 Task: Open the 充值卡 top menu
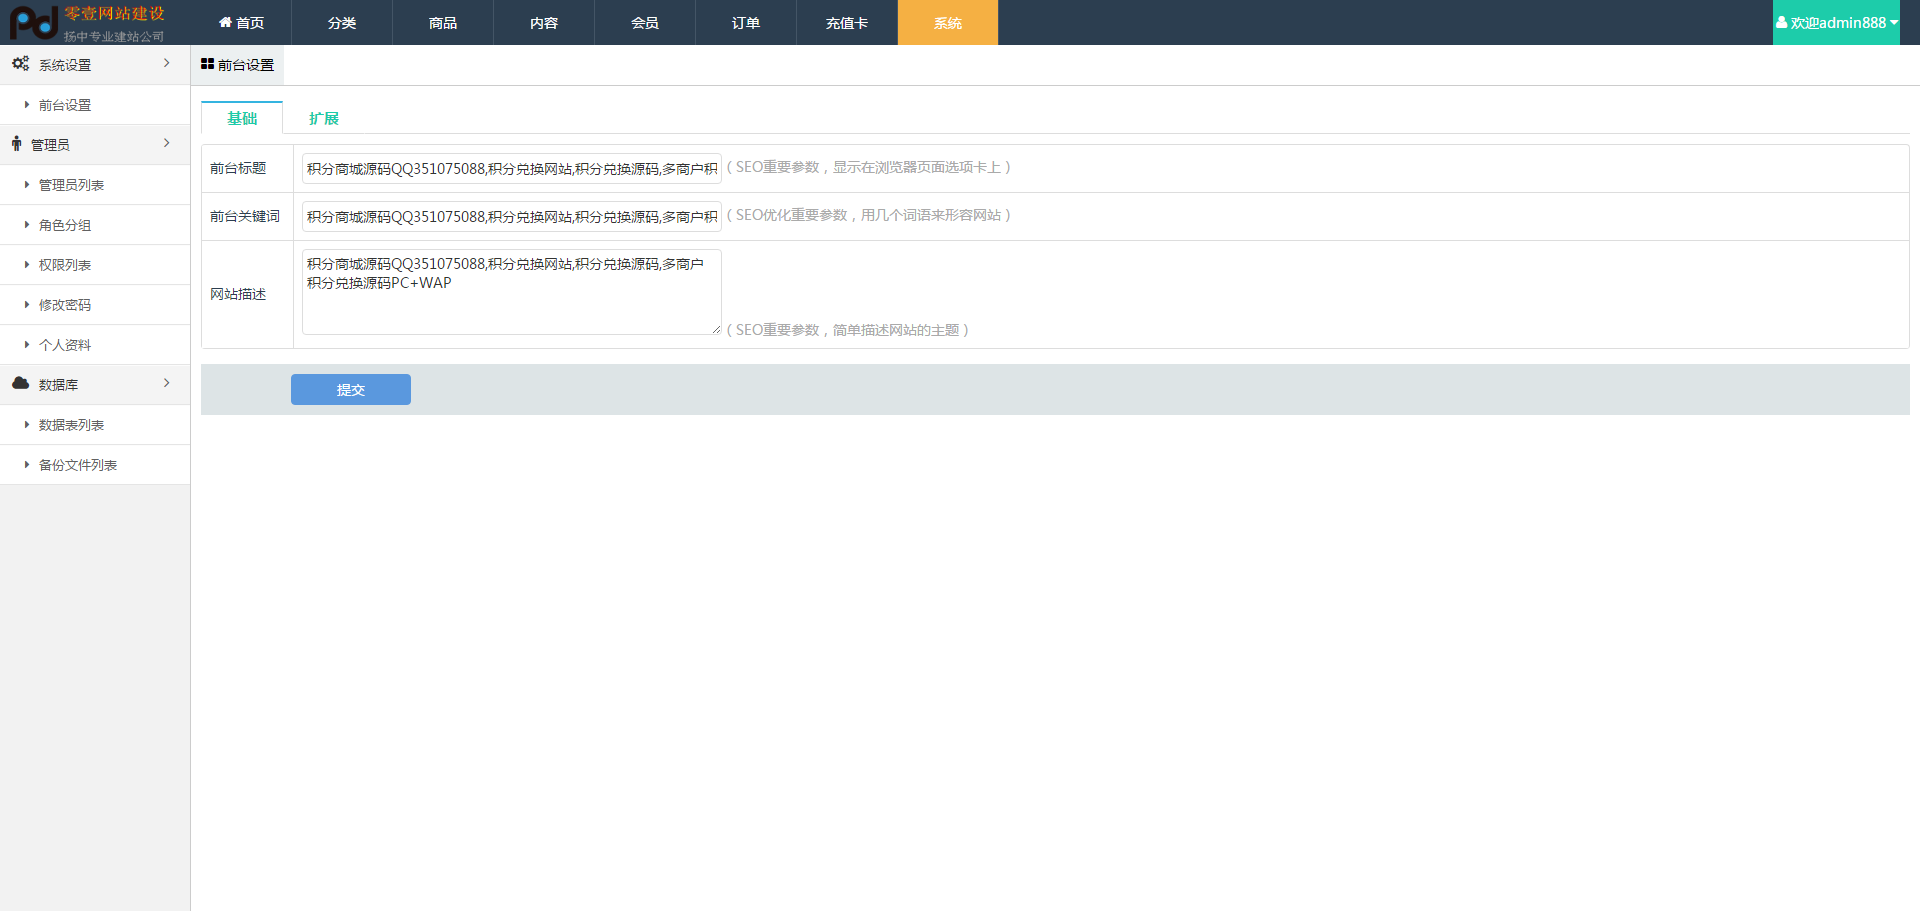(x=846, y=22)
